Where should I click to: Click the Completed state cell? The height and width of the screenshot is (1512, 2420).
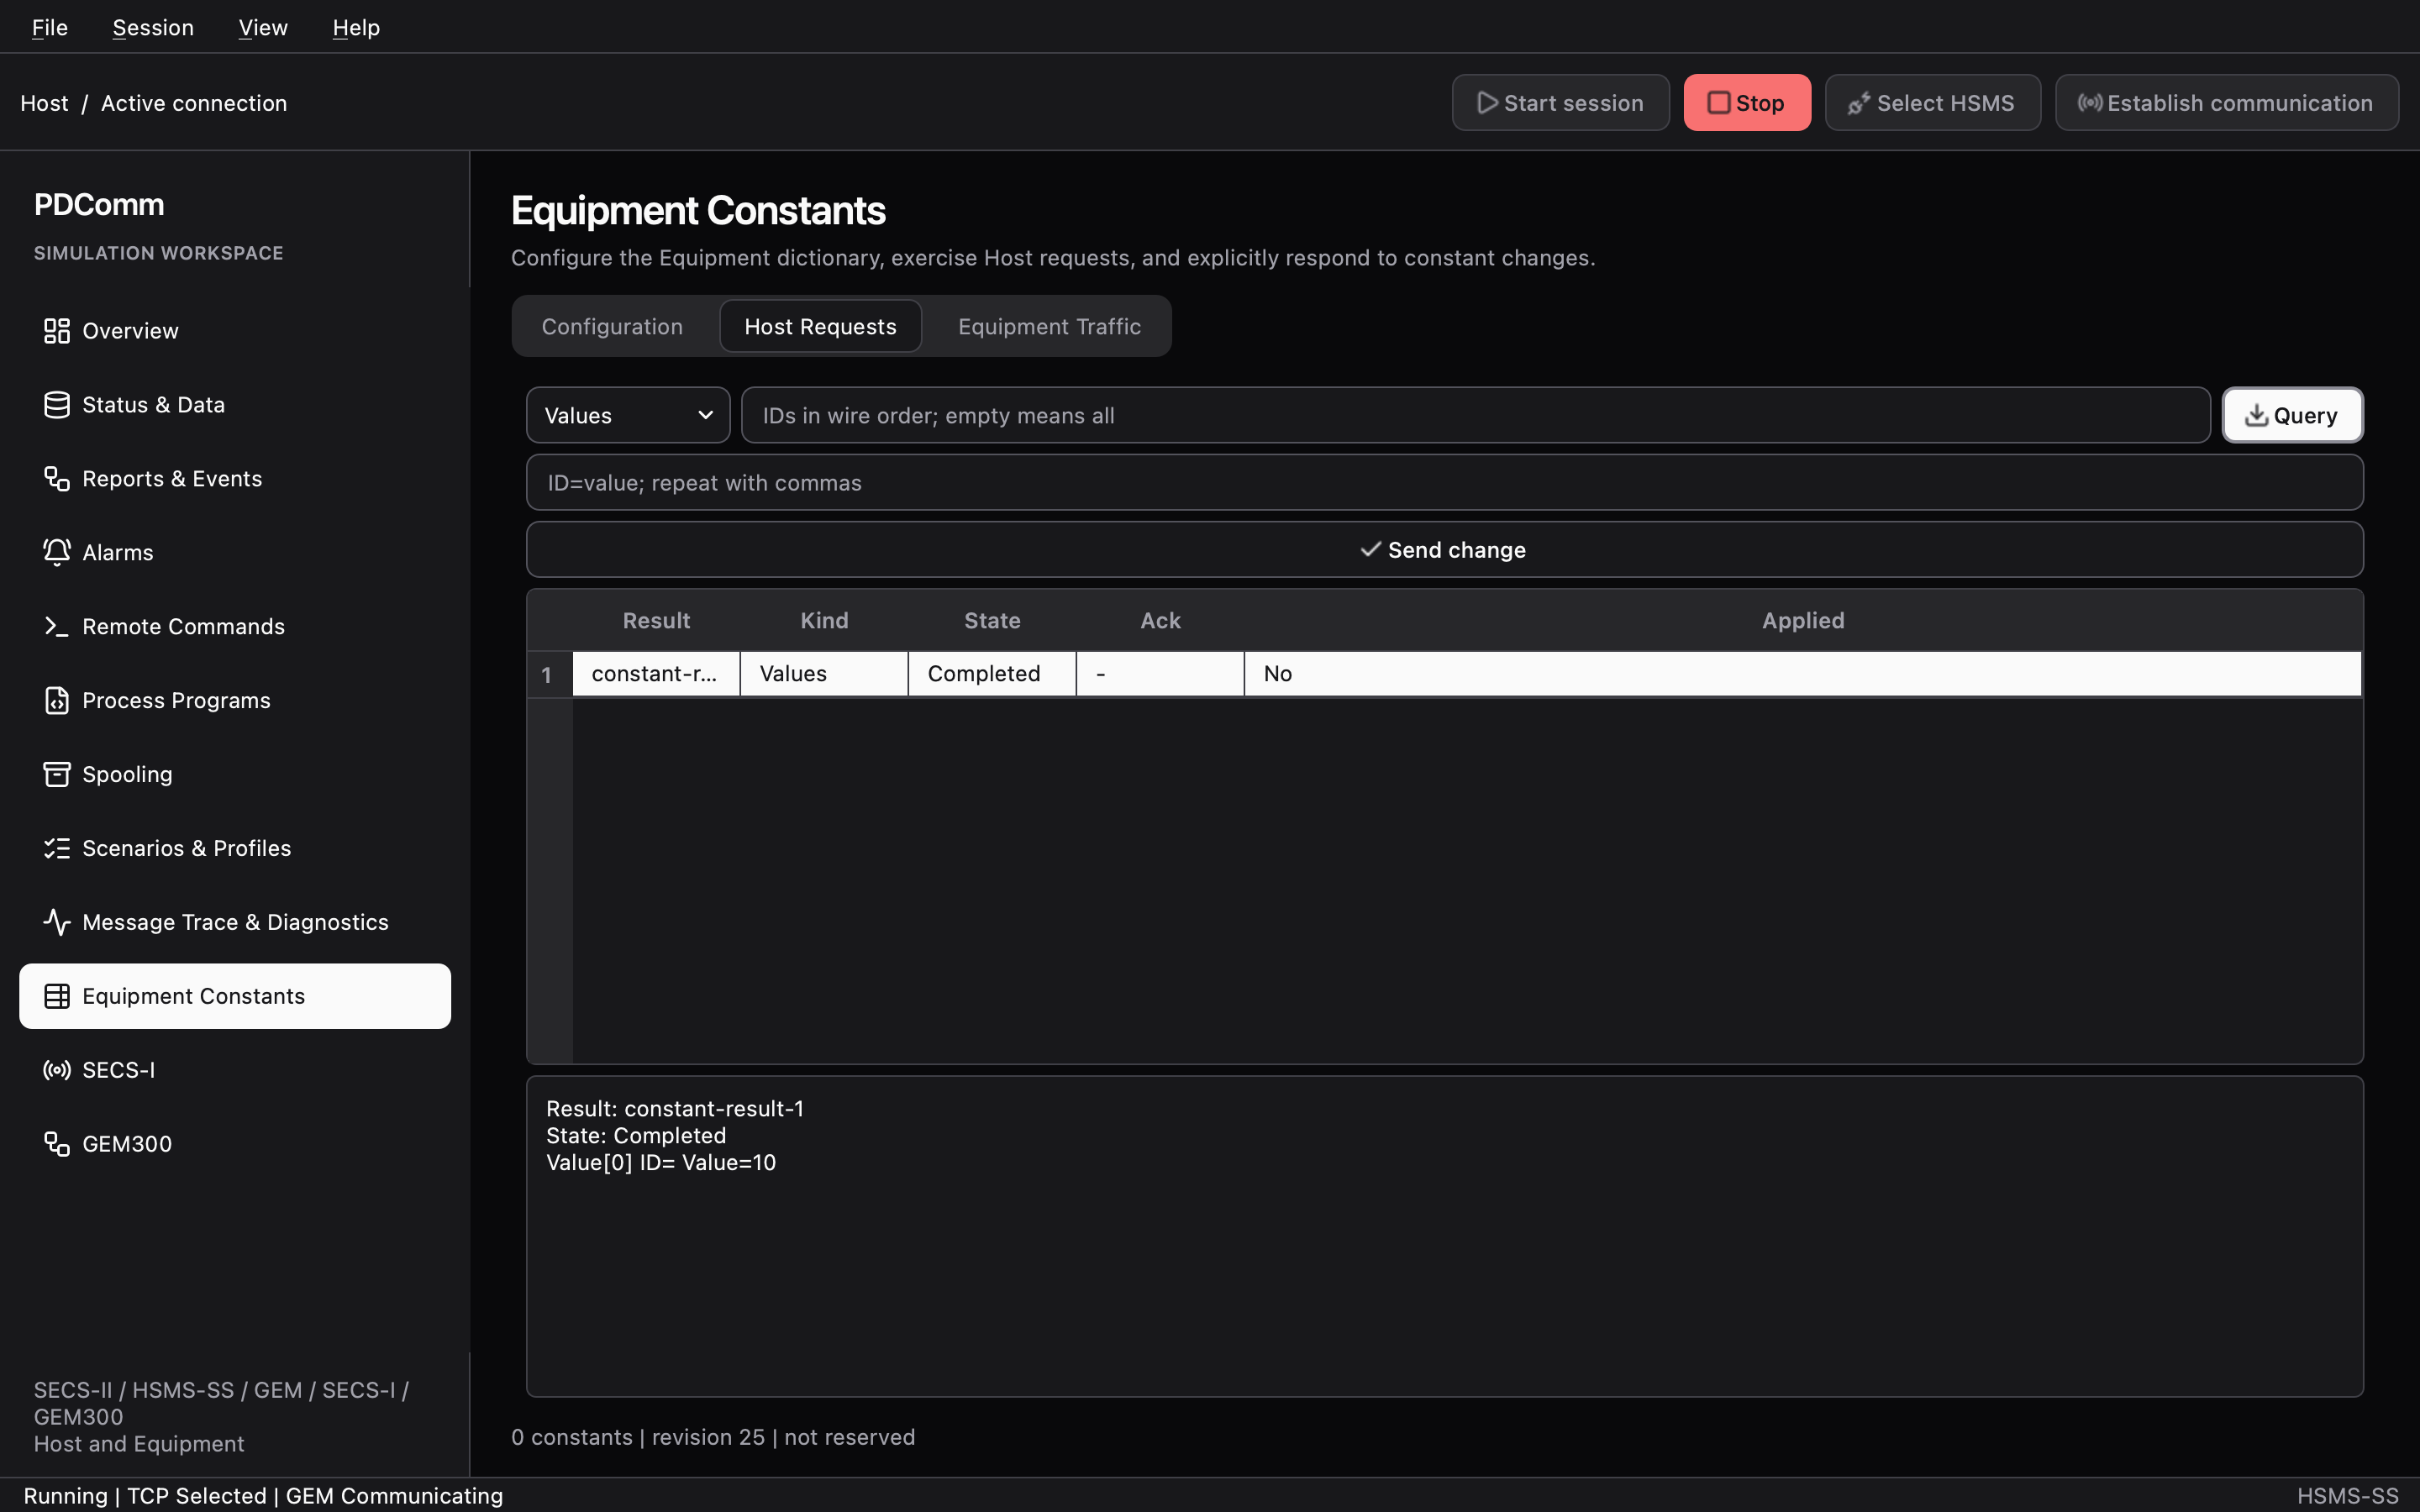pos(991,674)
